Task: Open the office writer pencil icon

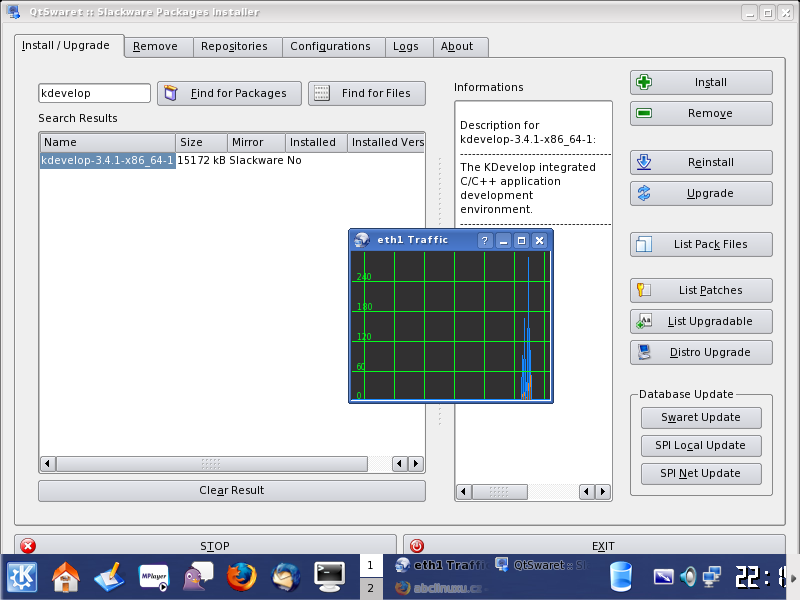Action: 110,577
